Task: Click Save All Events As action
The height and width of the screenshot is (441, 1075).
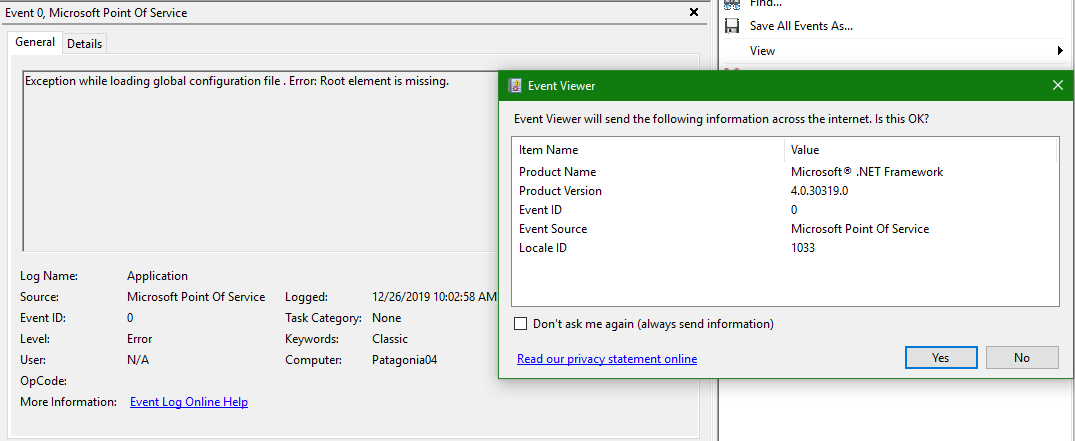Action: coord(801,26)
